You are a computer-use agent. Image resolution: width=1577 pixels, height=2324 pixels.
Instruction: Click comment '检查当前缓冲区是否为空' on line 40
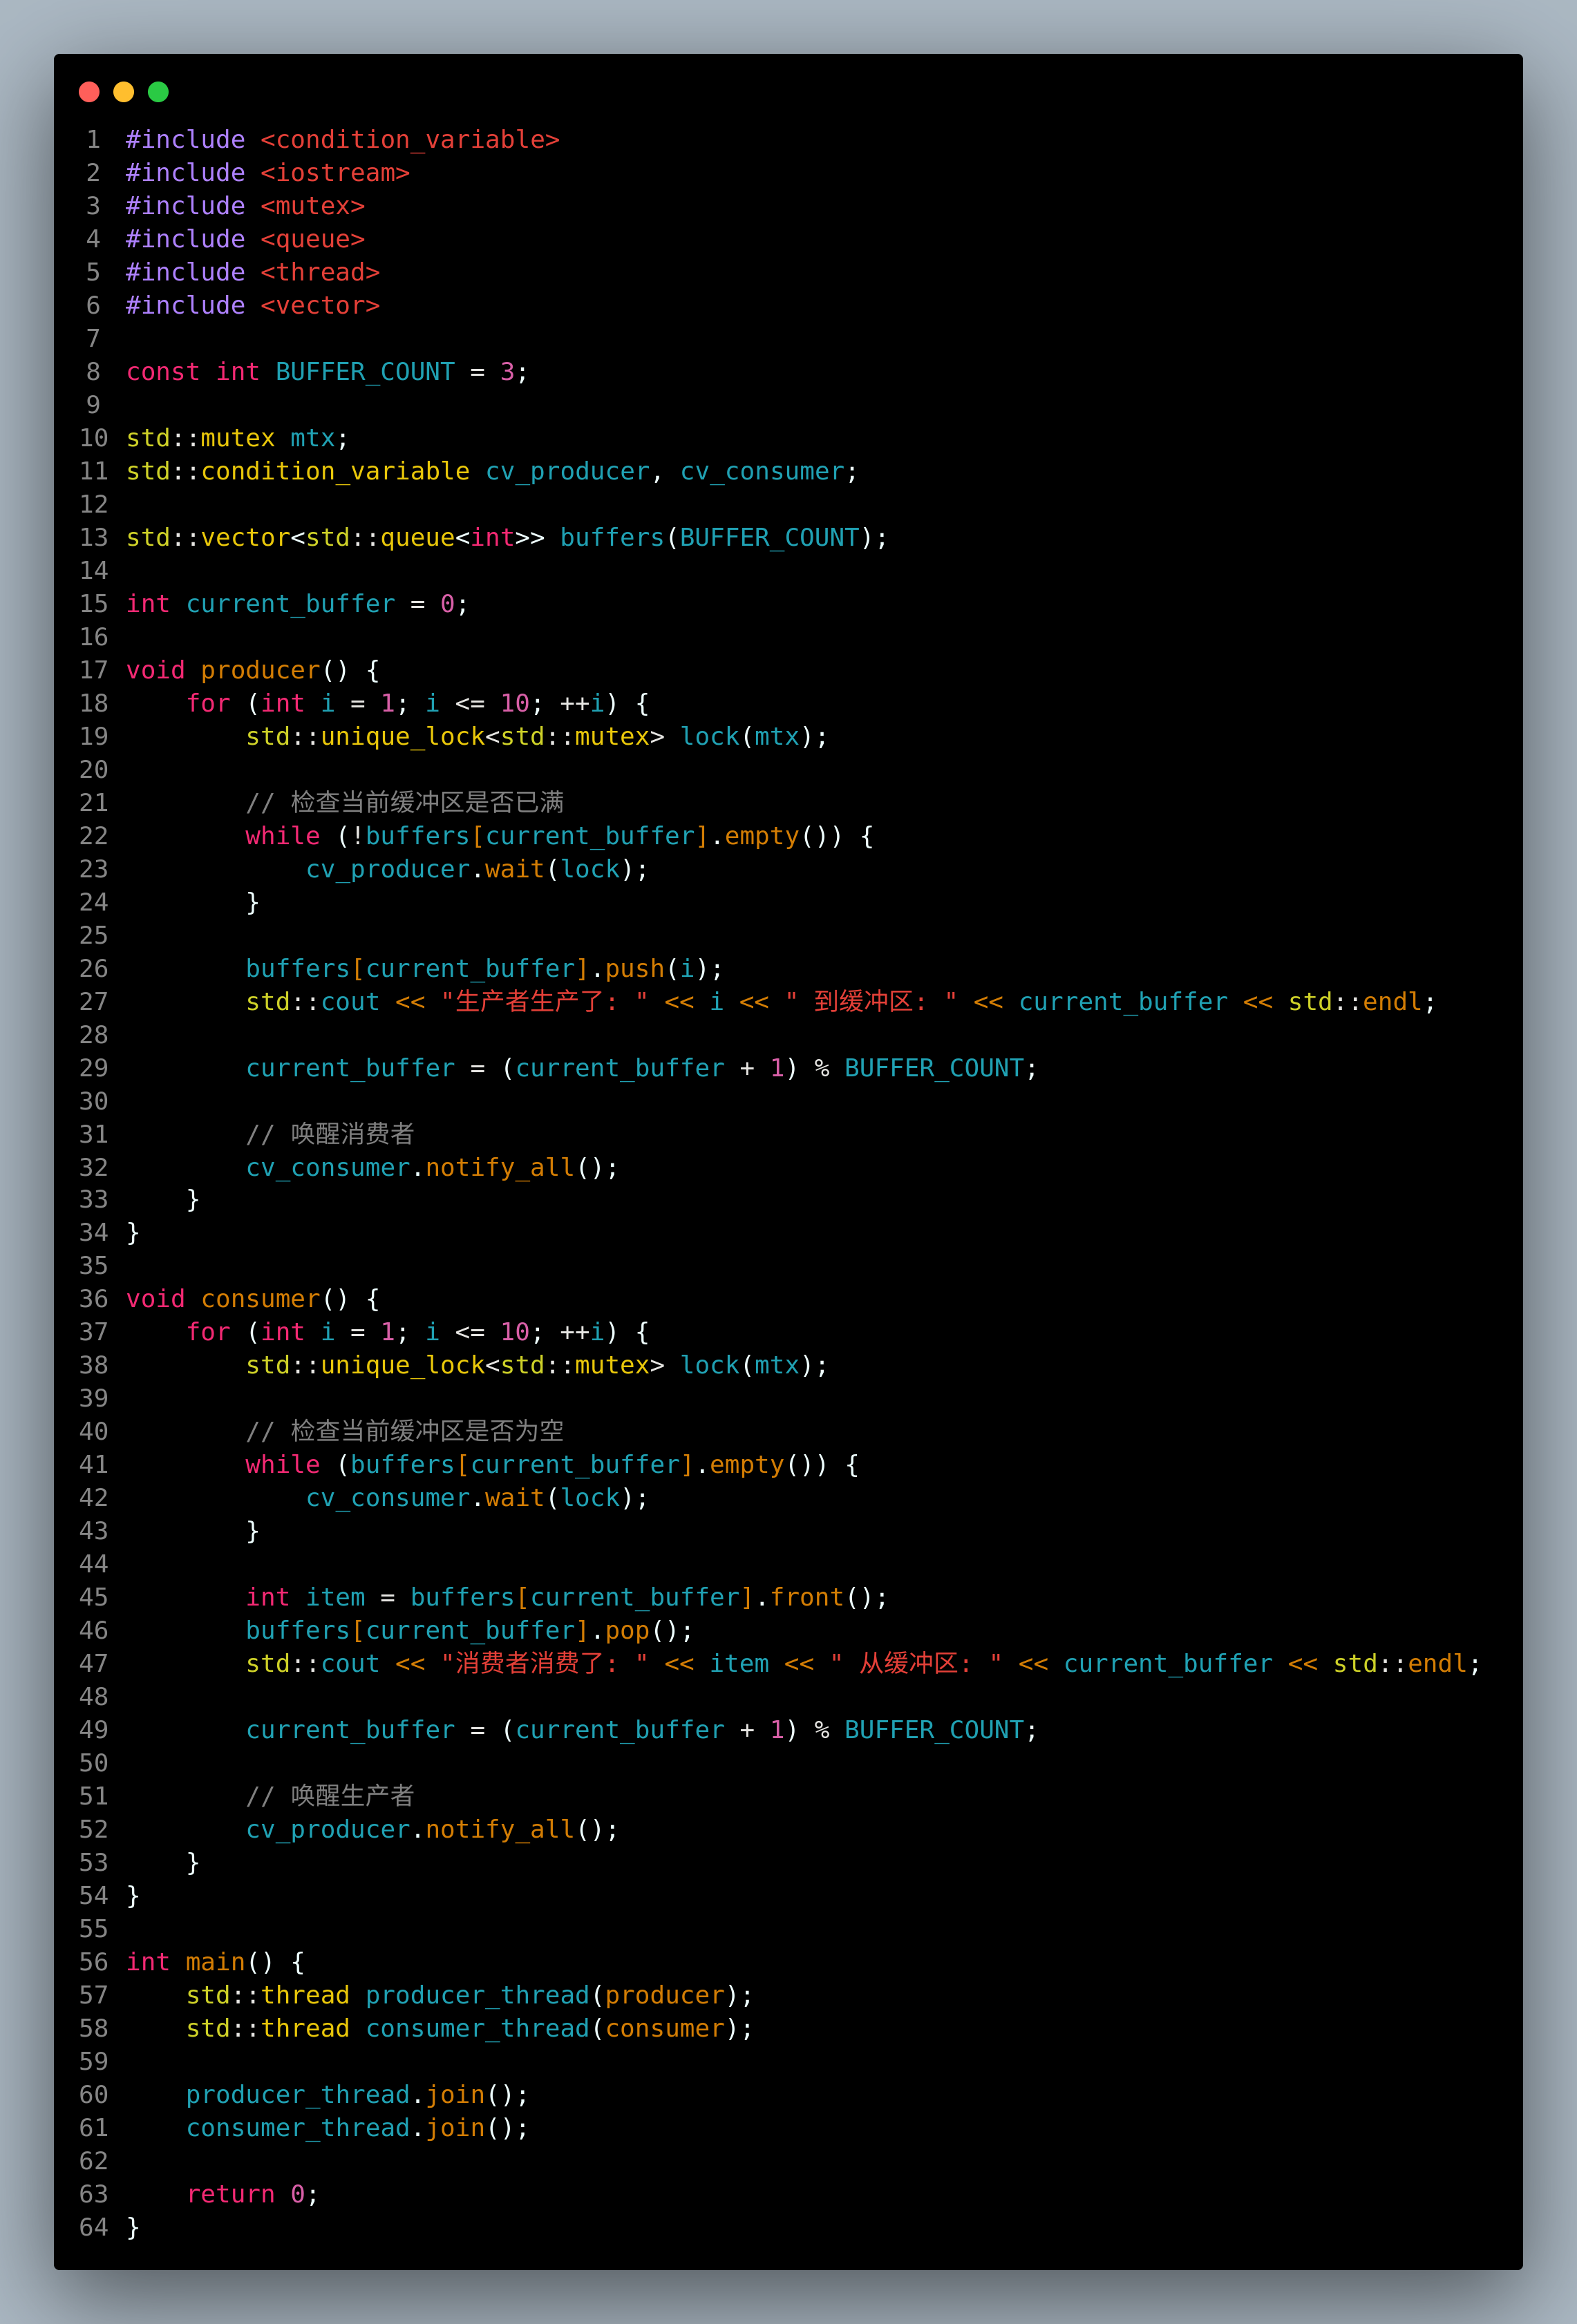pos(427,1431)
